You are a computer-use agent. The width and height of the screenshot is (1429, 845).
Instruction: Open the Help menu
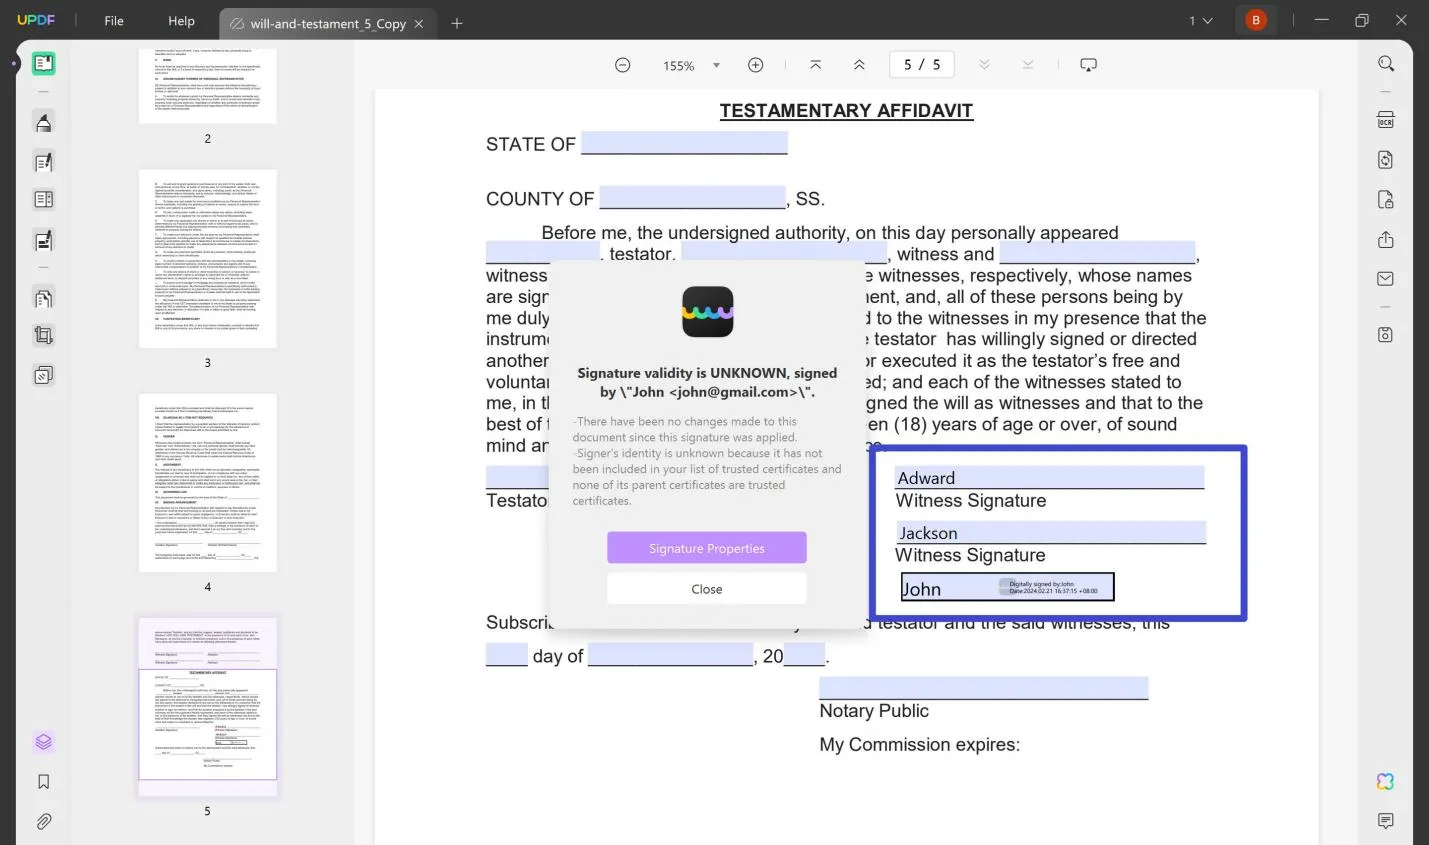tap(181, 21)
